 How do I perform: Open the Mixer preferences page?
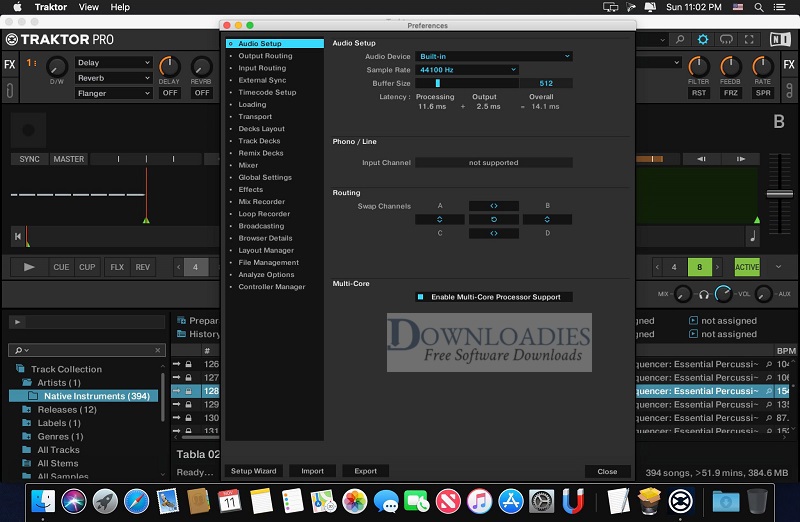[x=248, y=165]
